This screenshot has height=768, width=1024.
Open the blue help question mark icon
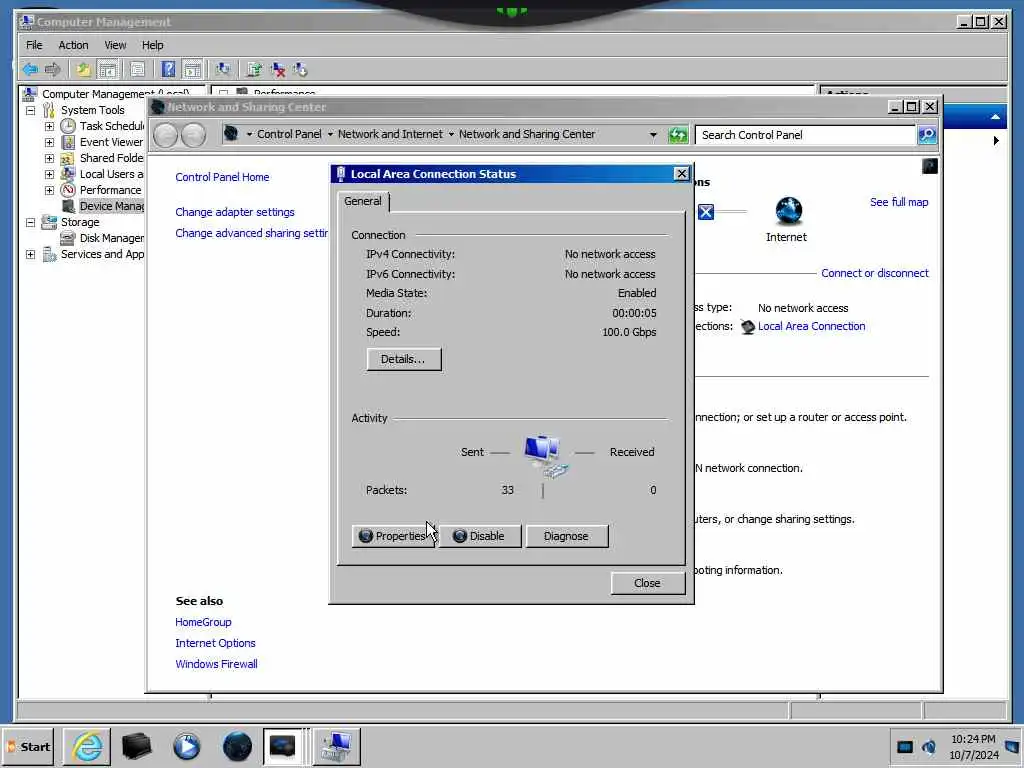168,69
